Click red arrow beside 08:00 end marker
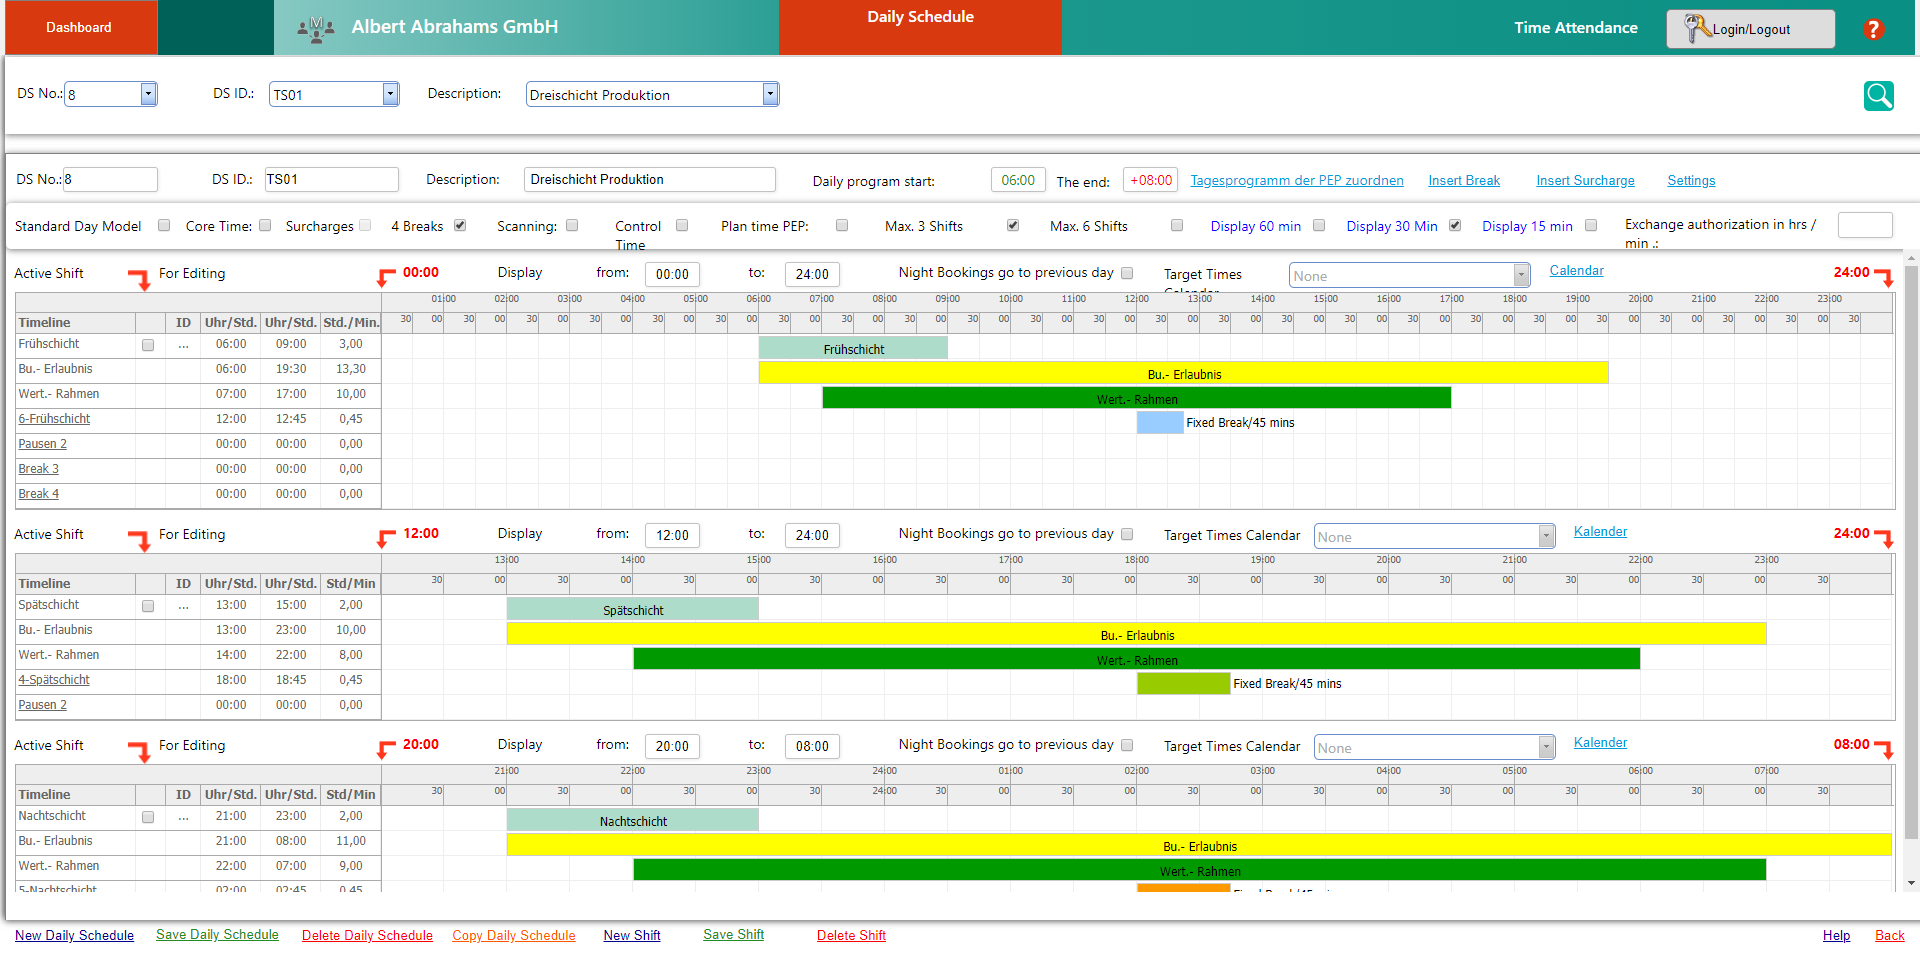The height and width of the screenshot is (974, 1920). click(1884, 750)
